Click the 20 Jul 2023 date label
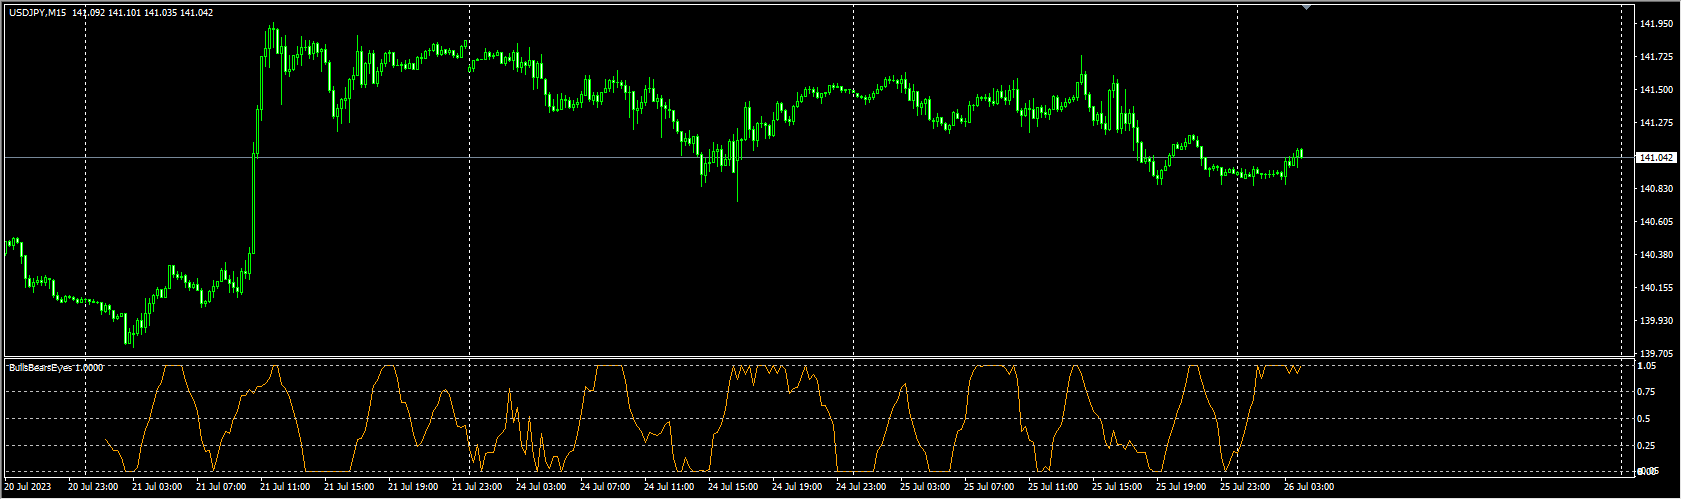 tap(28, 487)
